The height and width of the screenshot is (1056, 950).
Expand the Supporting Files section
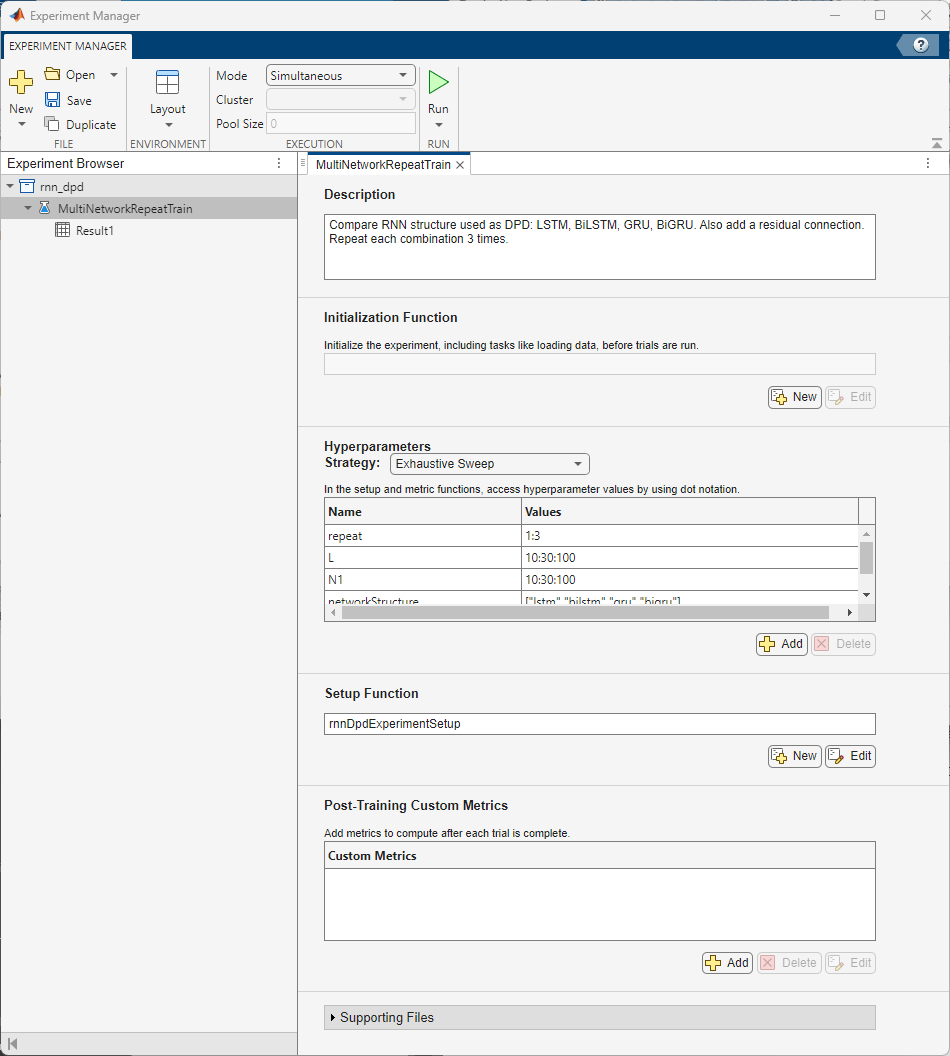(333, 1017)
